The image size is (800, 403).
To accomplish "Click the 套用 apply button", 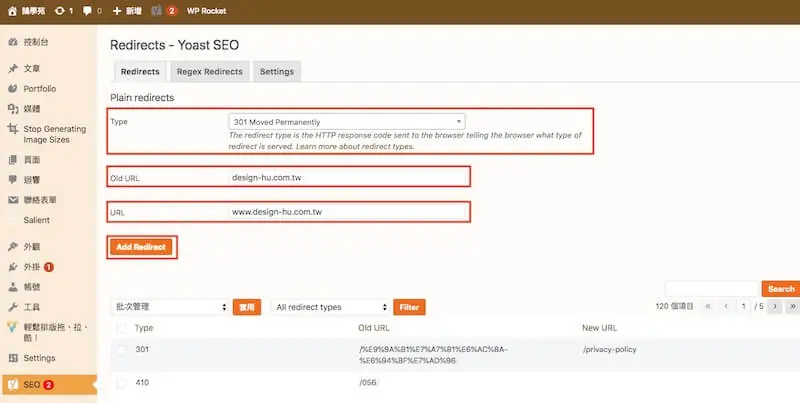I will coord(247,307).
